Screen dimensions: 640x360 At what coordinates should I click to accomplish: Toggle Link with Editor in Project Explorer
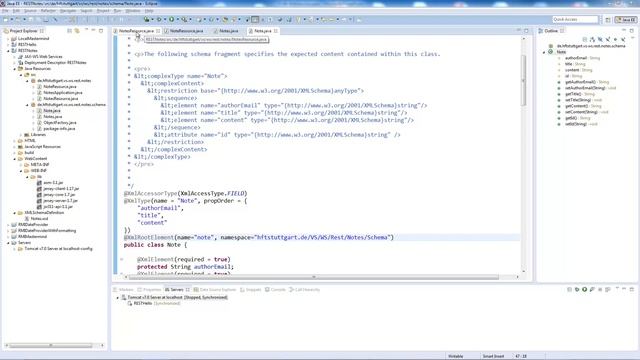77,31
